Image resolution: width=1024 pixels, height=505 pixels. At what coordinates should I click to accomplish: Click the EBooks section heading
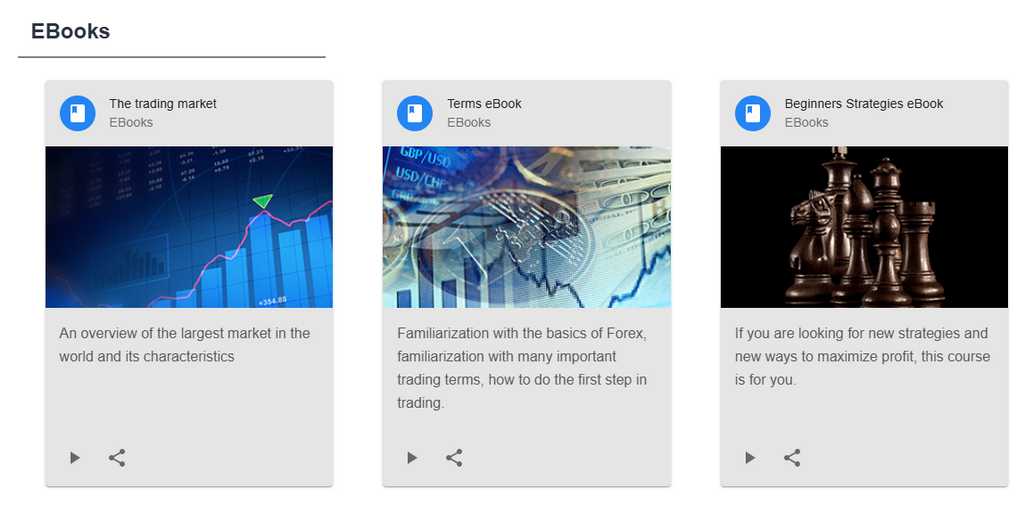coord(71,31)
